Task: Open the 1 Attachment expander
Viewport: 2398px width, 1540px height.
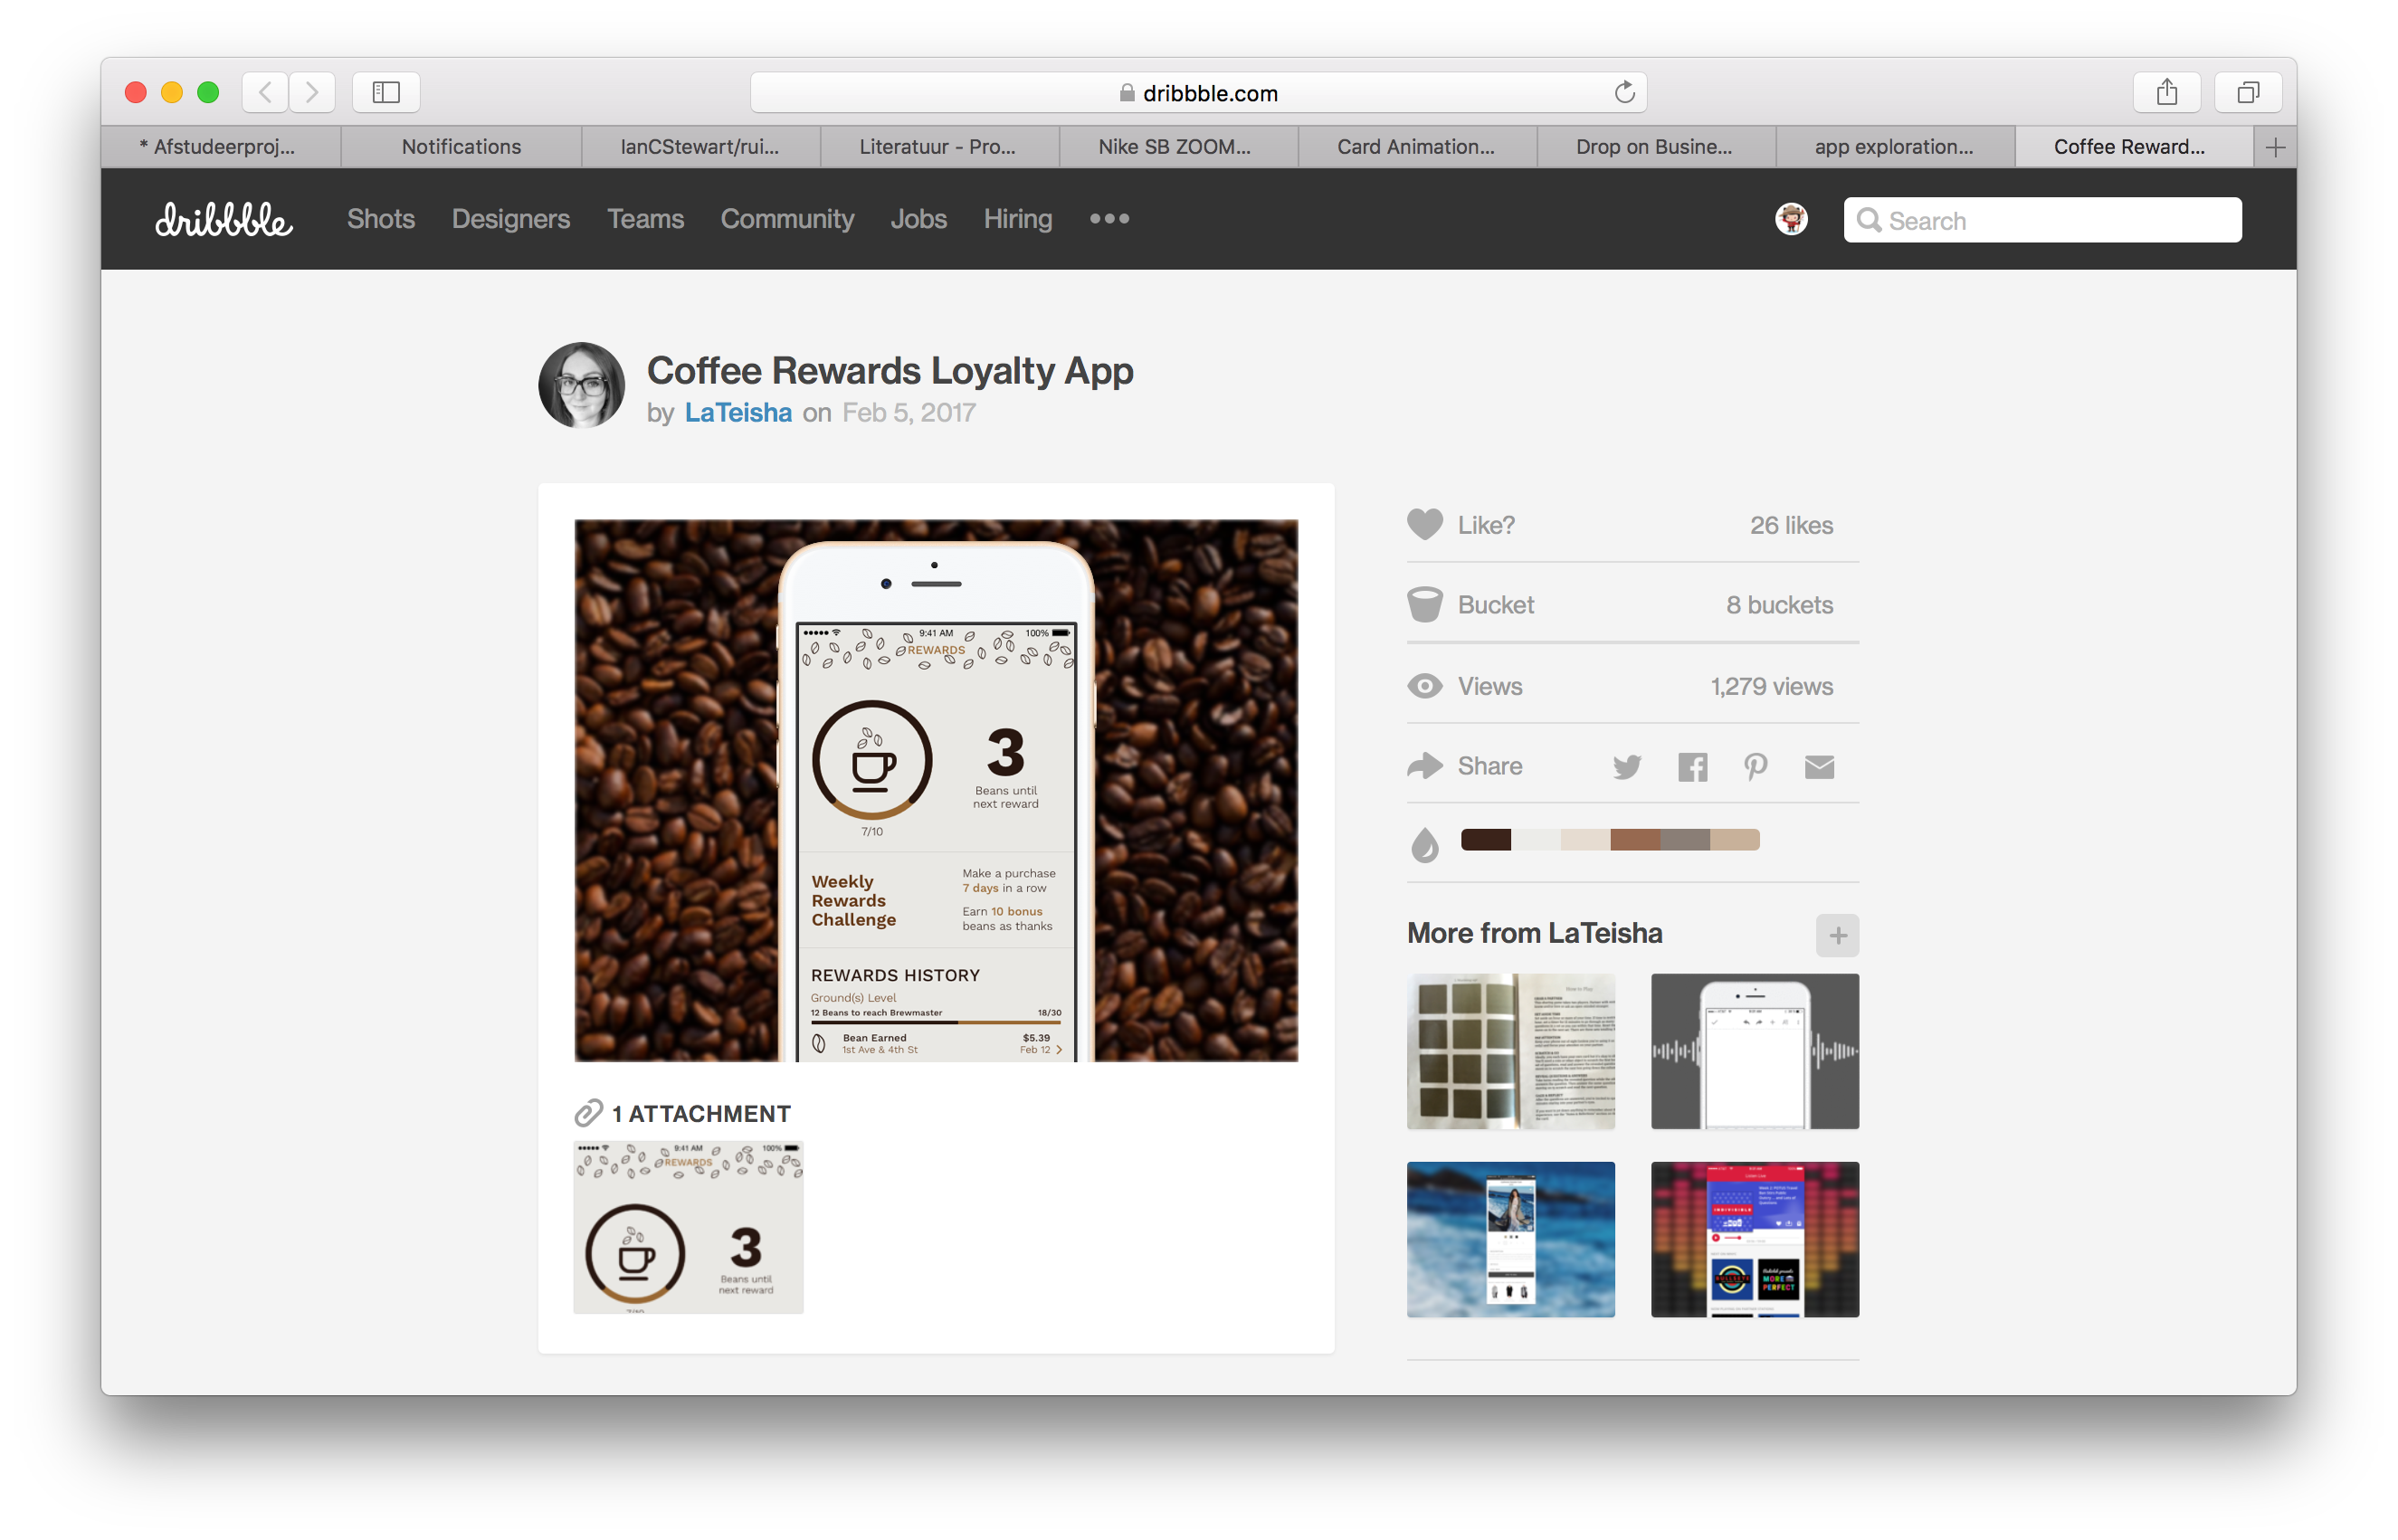Action: click(681, 1112)
